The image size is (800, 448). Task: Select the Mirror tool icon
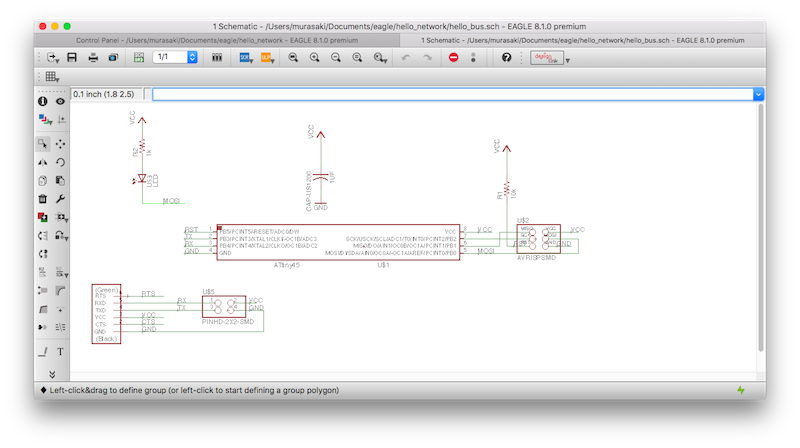[x=43, y=162]
